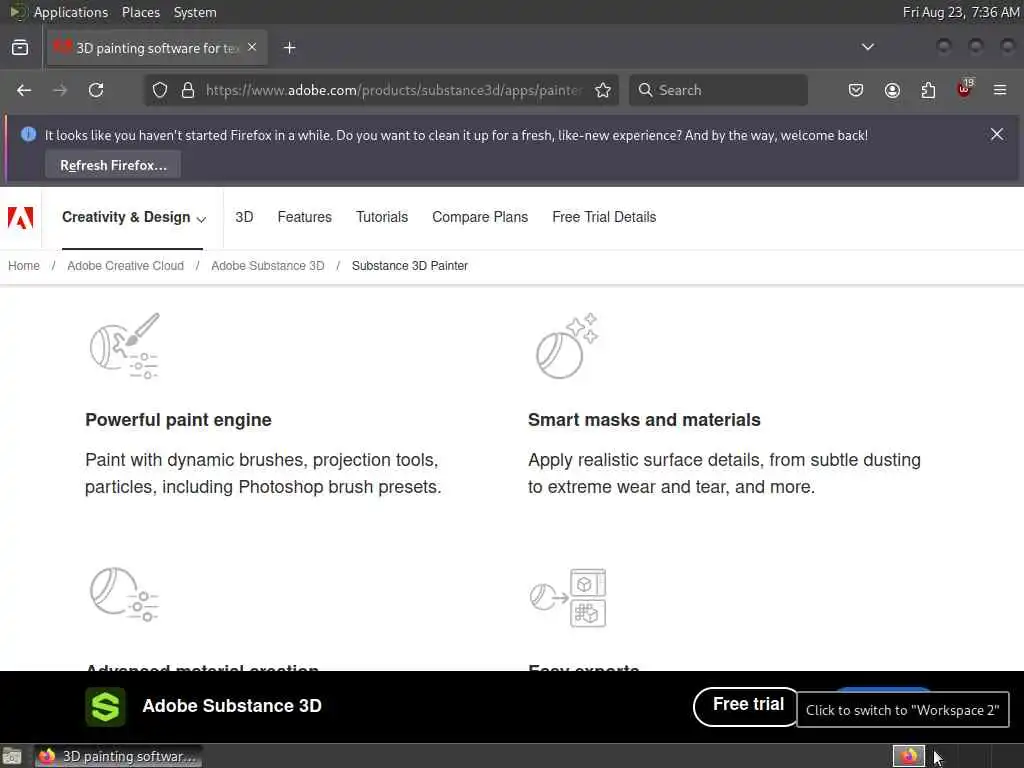Go to the Home breadcrumb link

(24, 266)
